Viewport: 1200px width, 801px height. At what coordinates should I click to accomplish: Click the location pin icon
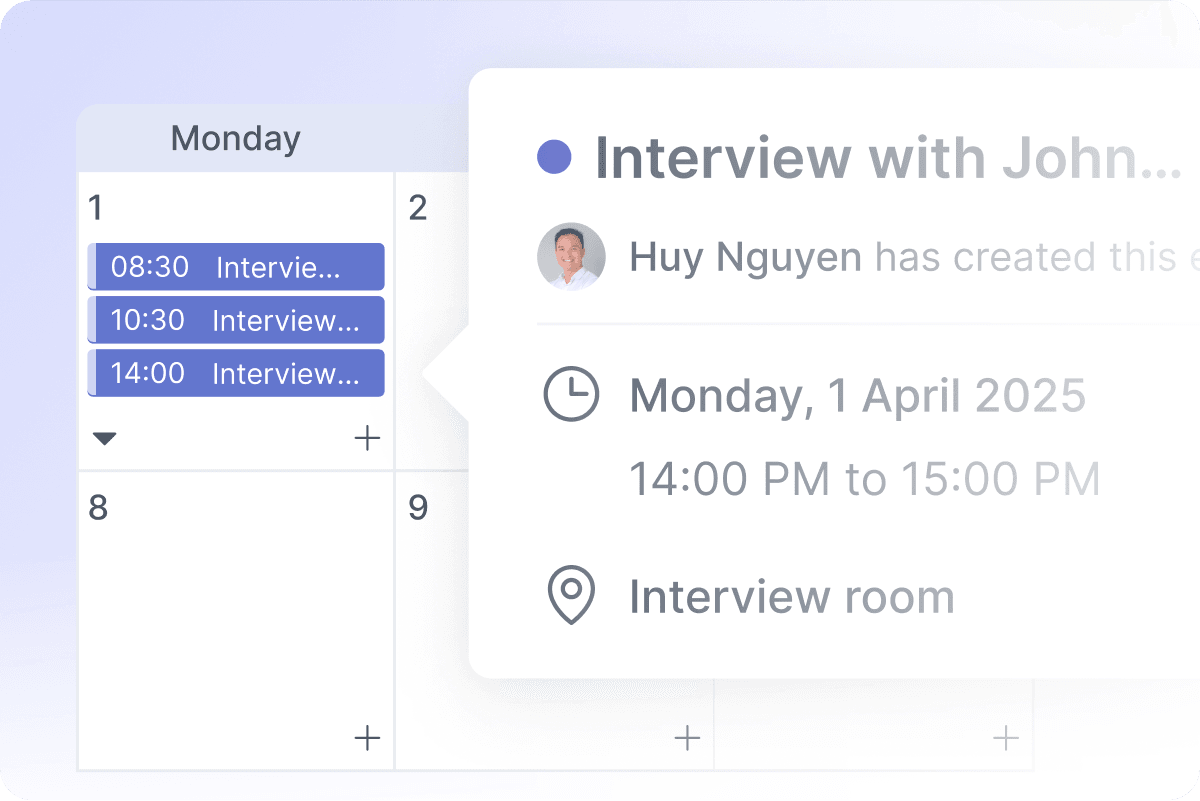click(571, 596)
